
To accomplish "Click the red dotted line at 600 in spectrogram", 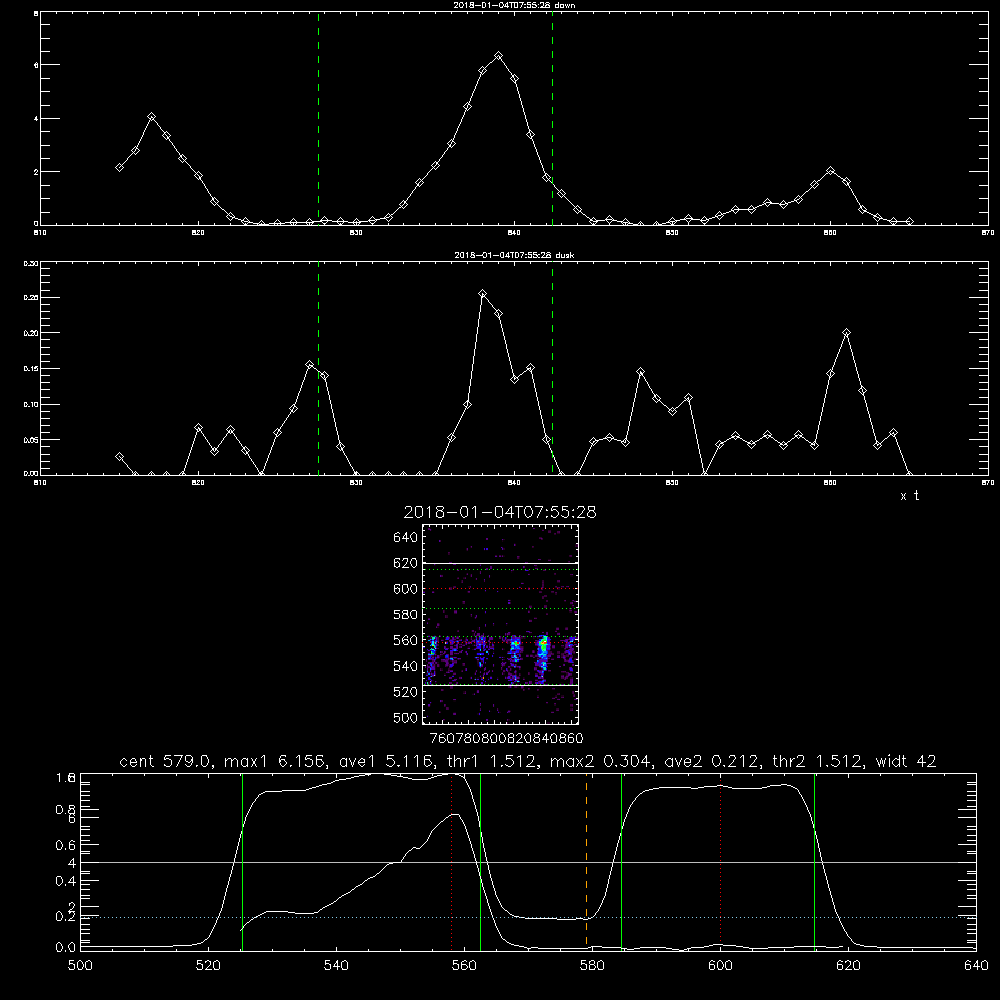I will click(x=501, y=589).
